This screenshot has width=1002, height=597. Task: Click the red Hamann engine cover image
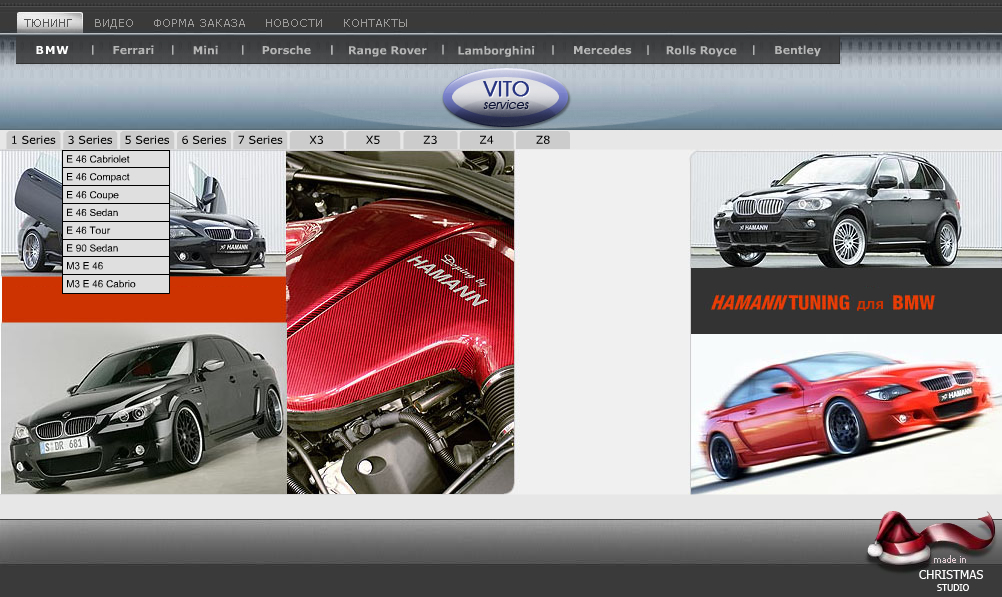(400, 321)
